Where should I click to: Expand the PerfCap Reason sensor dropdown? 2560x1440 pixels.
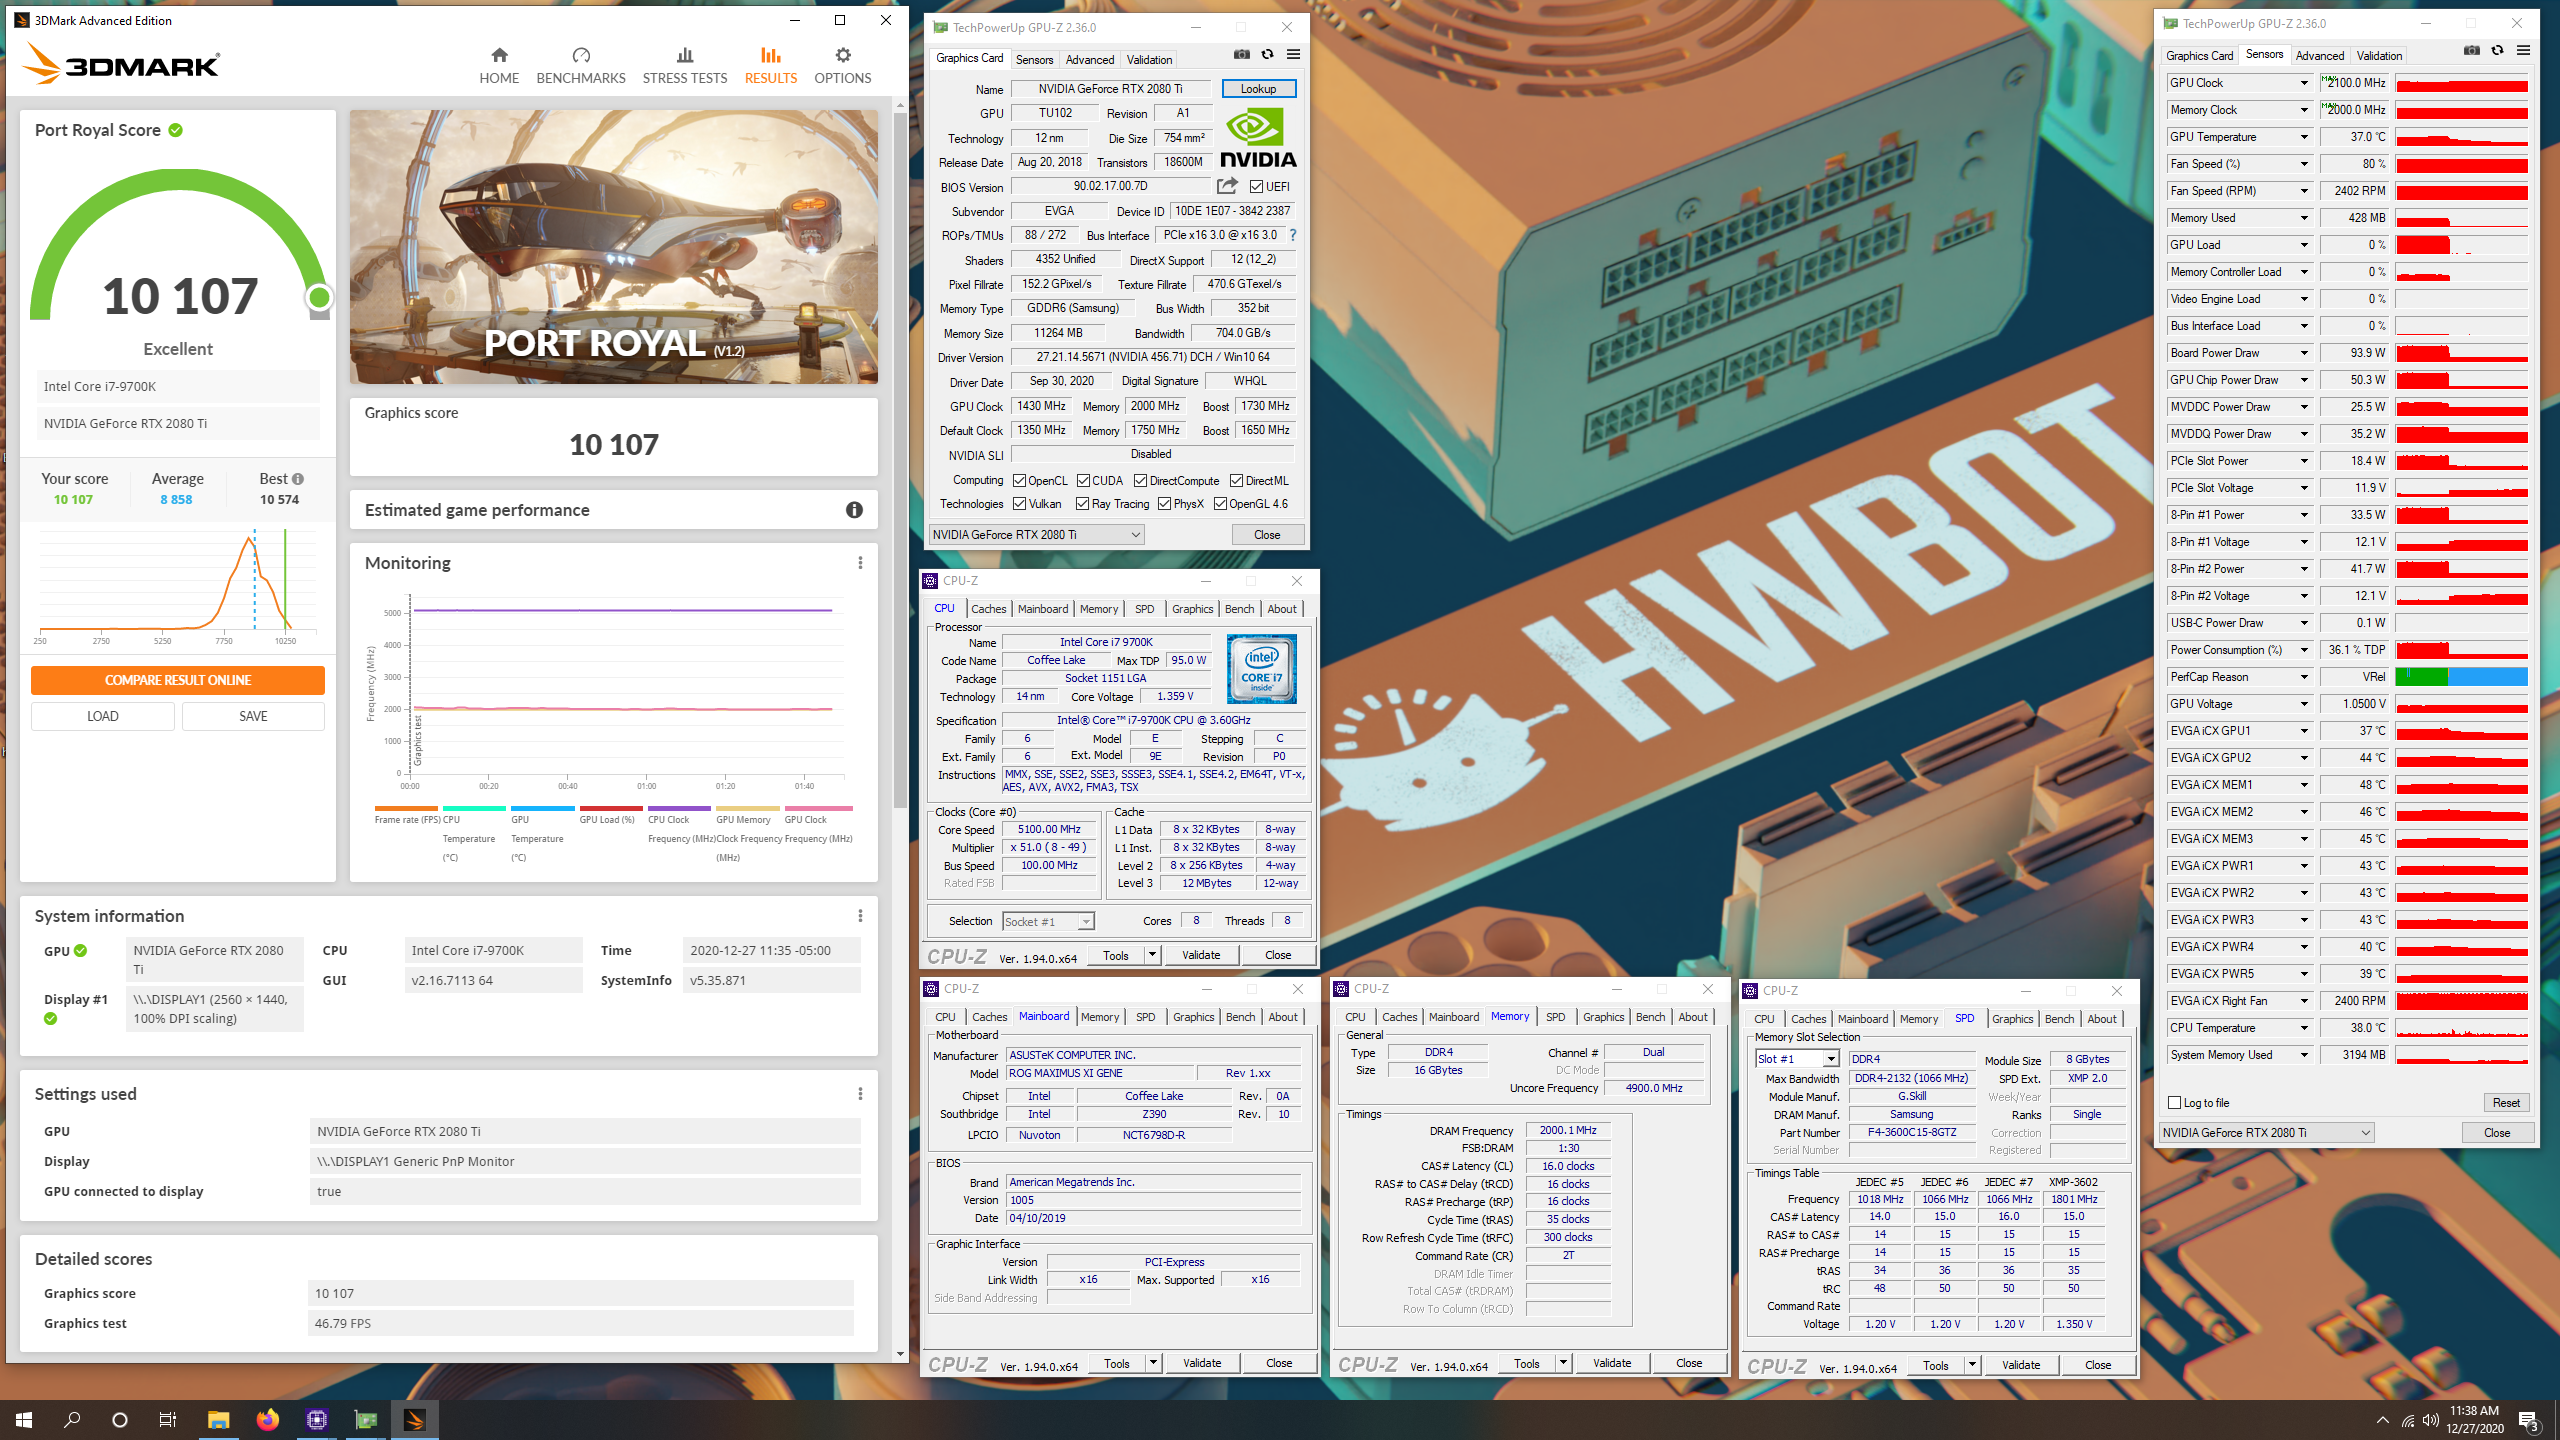click(x=2305, y=677)
